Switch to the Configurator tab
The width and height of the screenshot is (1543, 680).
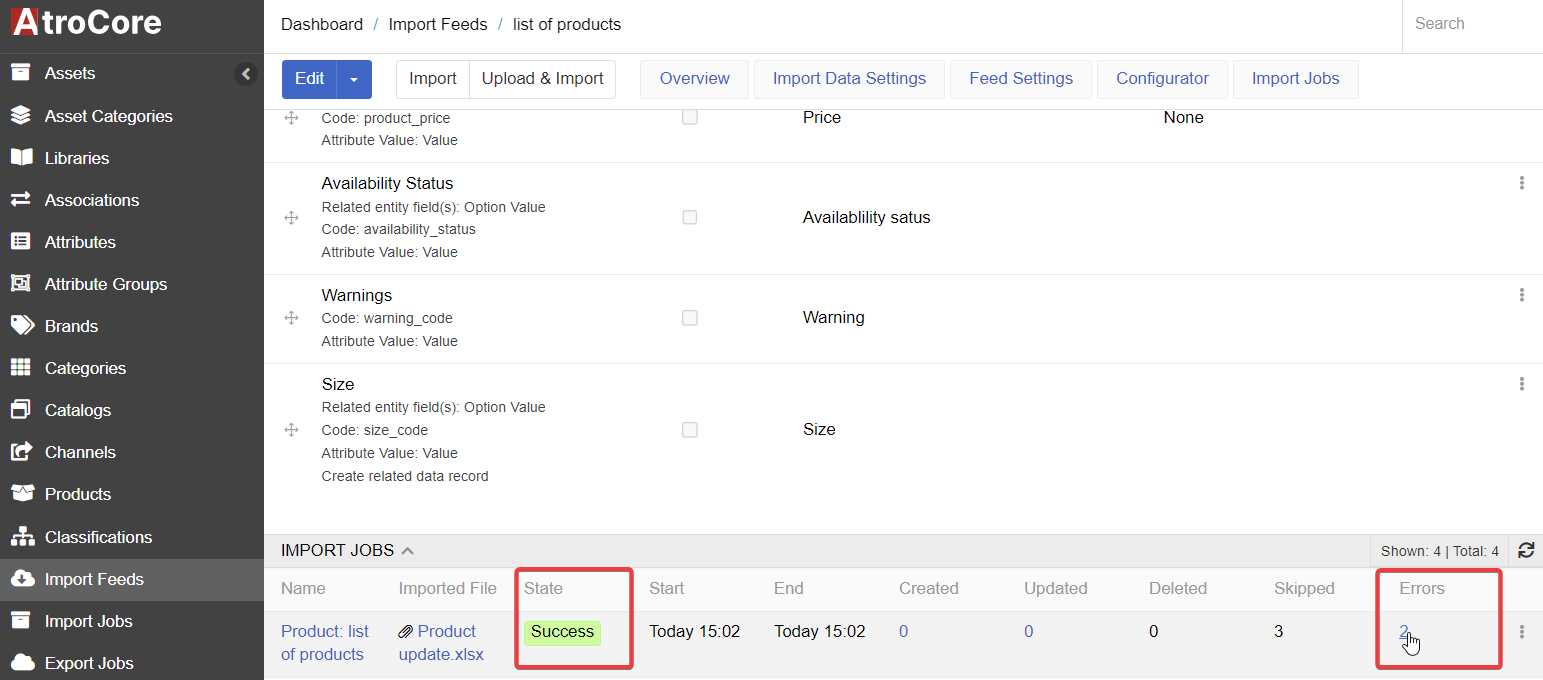pos(1162,79)
